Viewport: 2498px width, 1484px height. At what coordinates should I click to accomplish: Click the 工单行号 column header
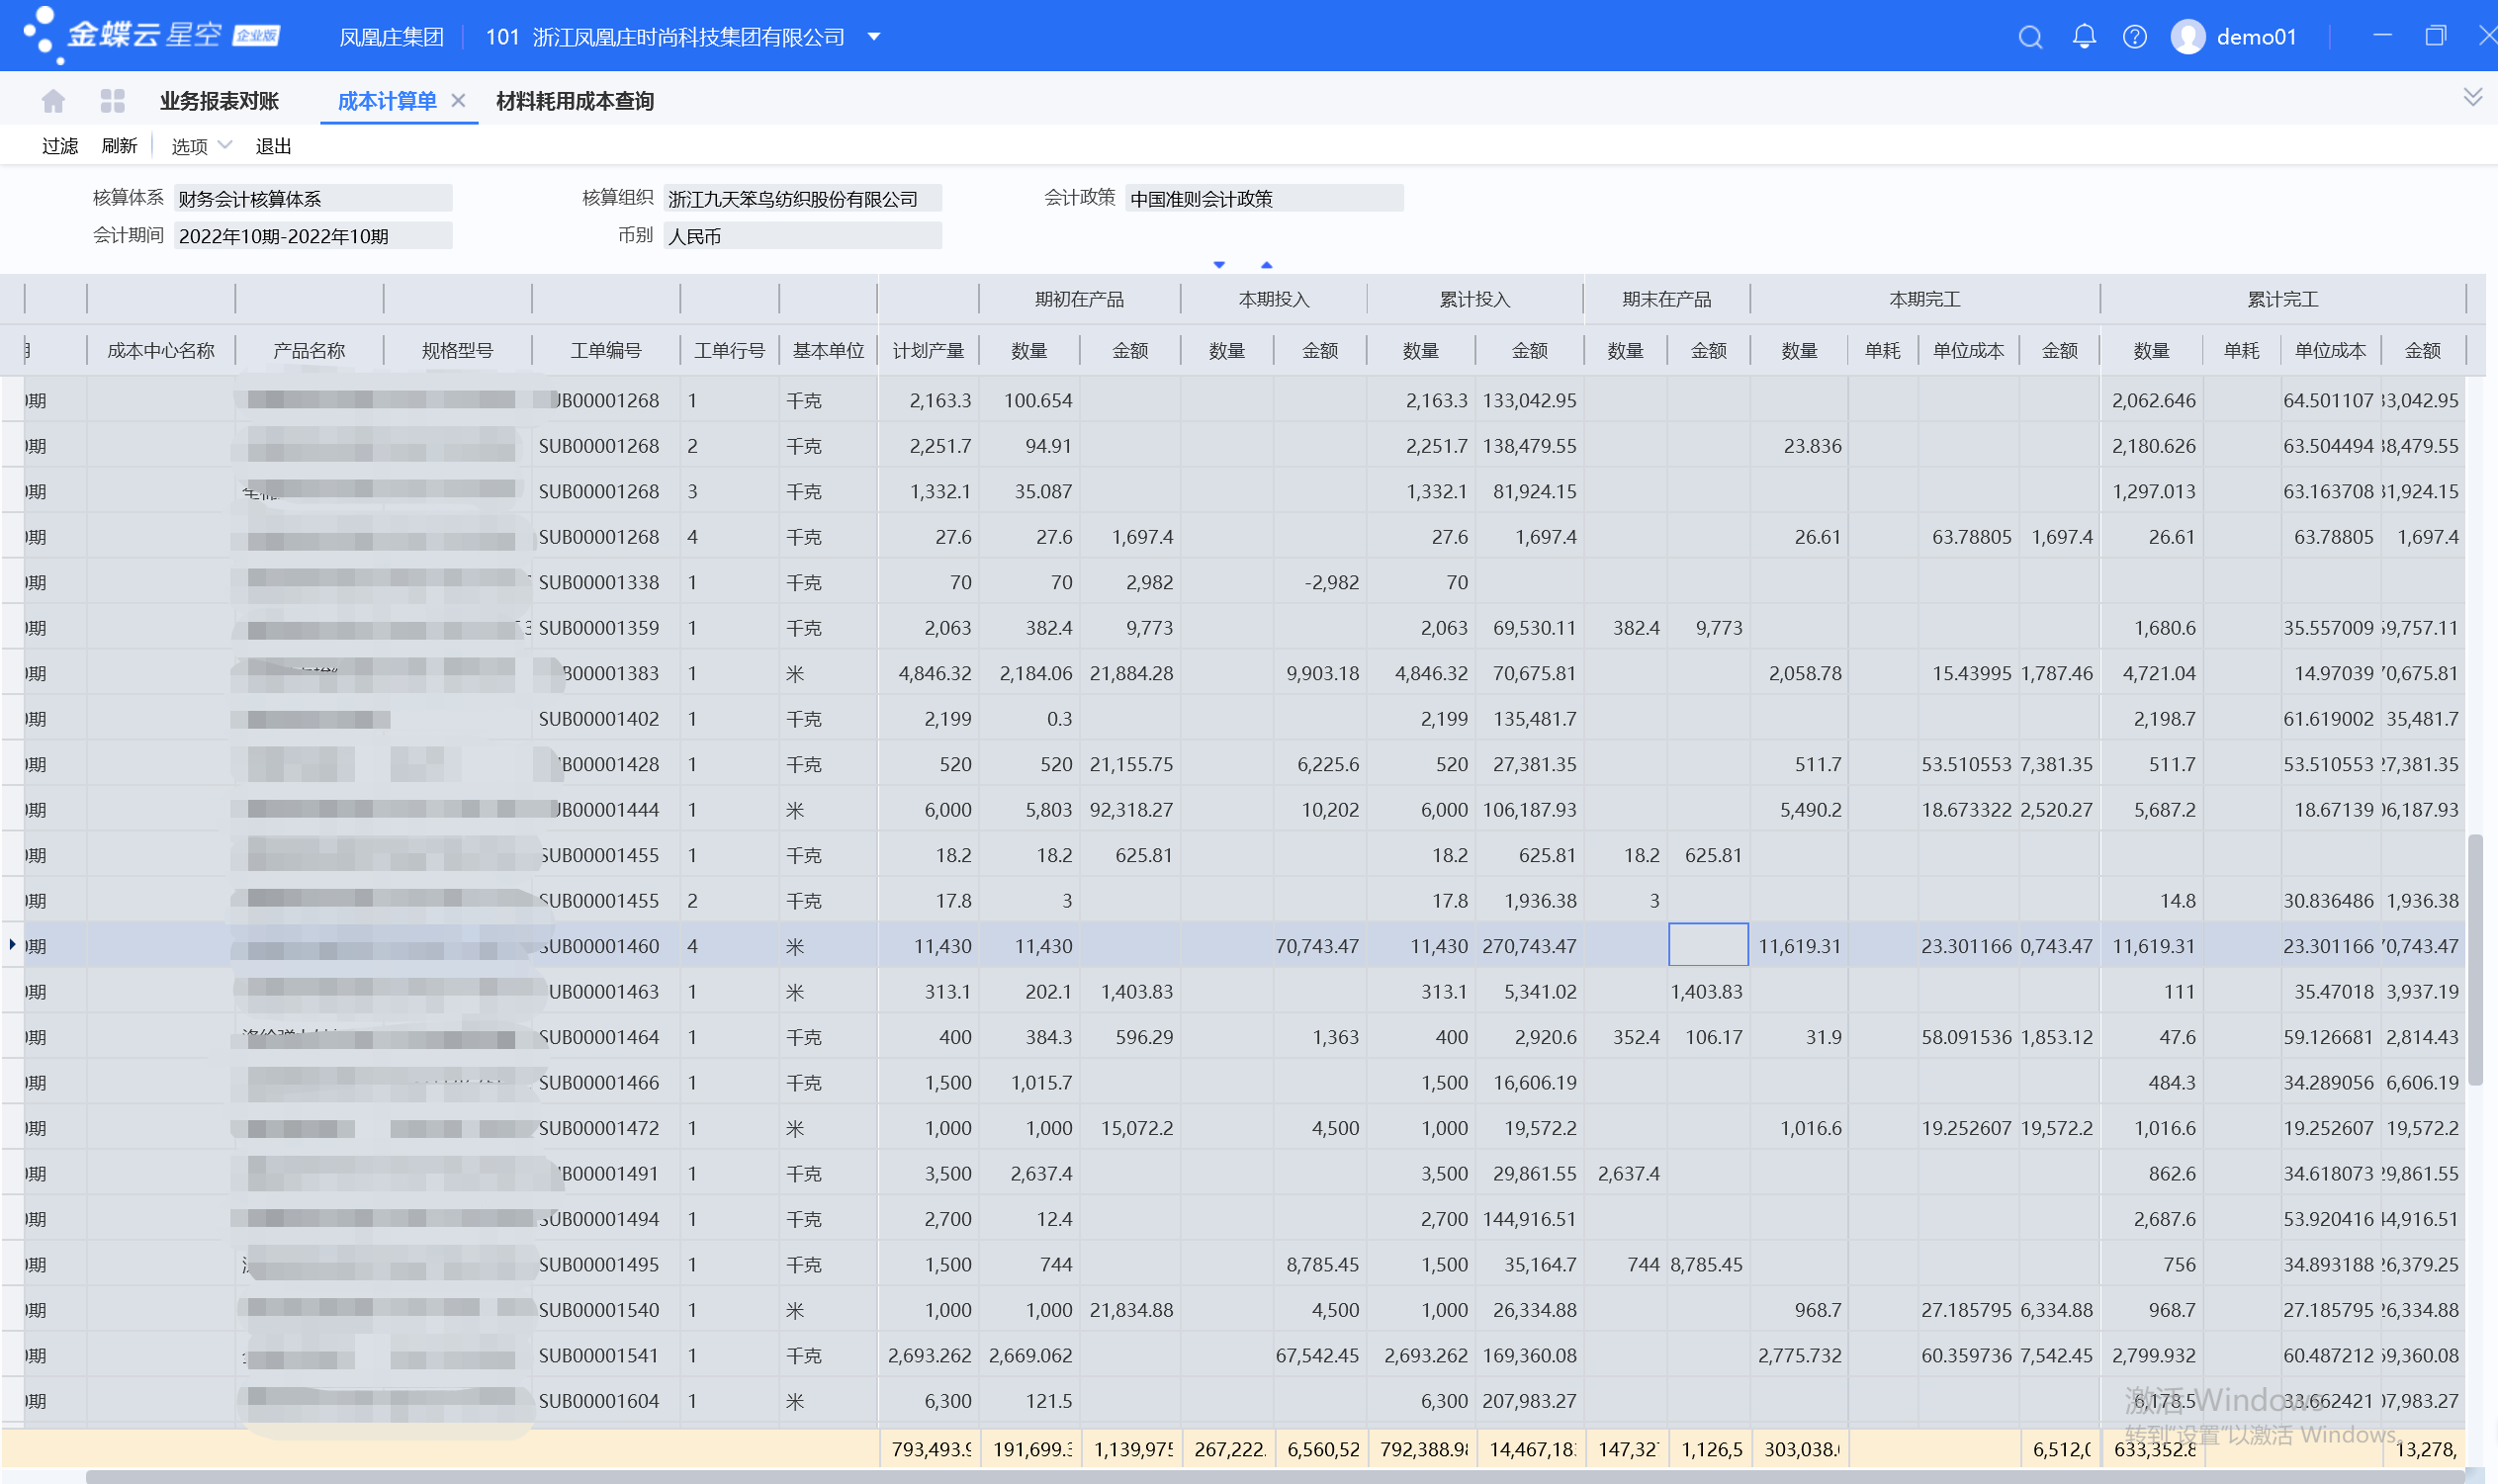click(x=729, y=350)
